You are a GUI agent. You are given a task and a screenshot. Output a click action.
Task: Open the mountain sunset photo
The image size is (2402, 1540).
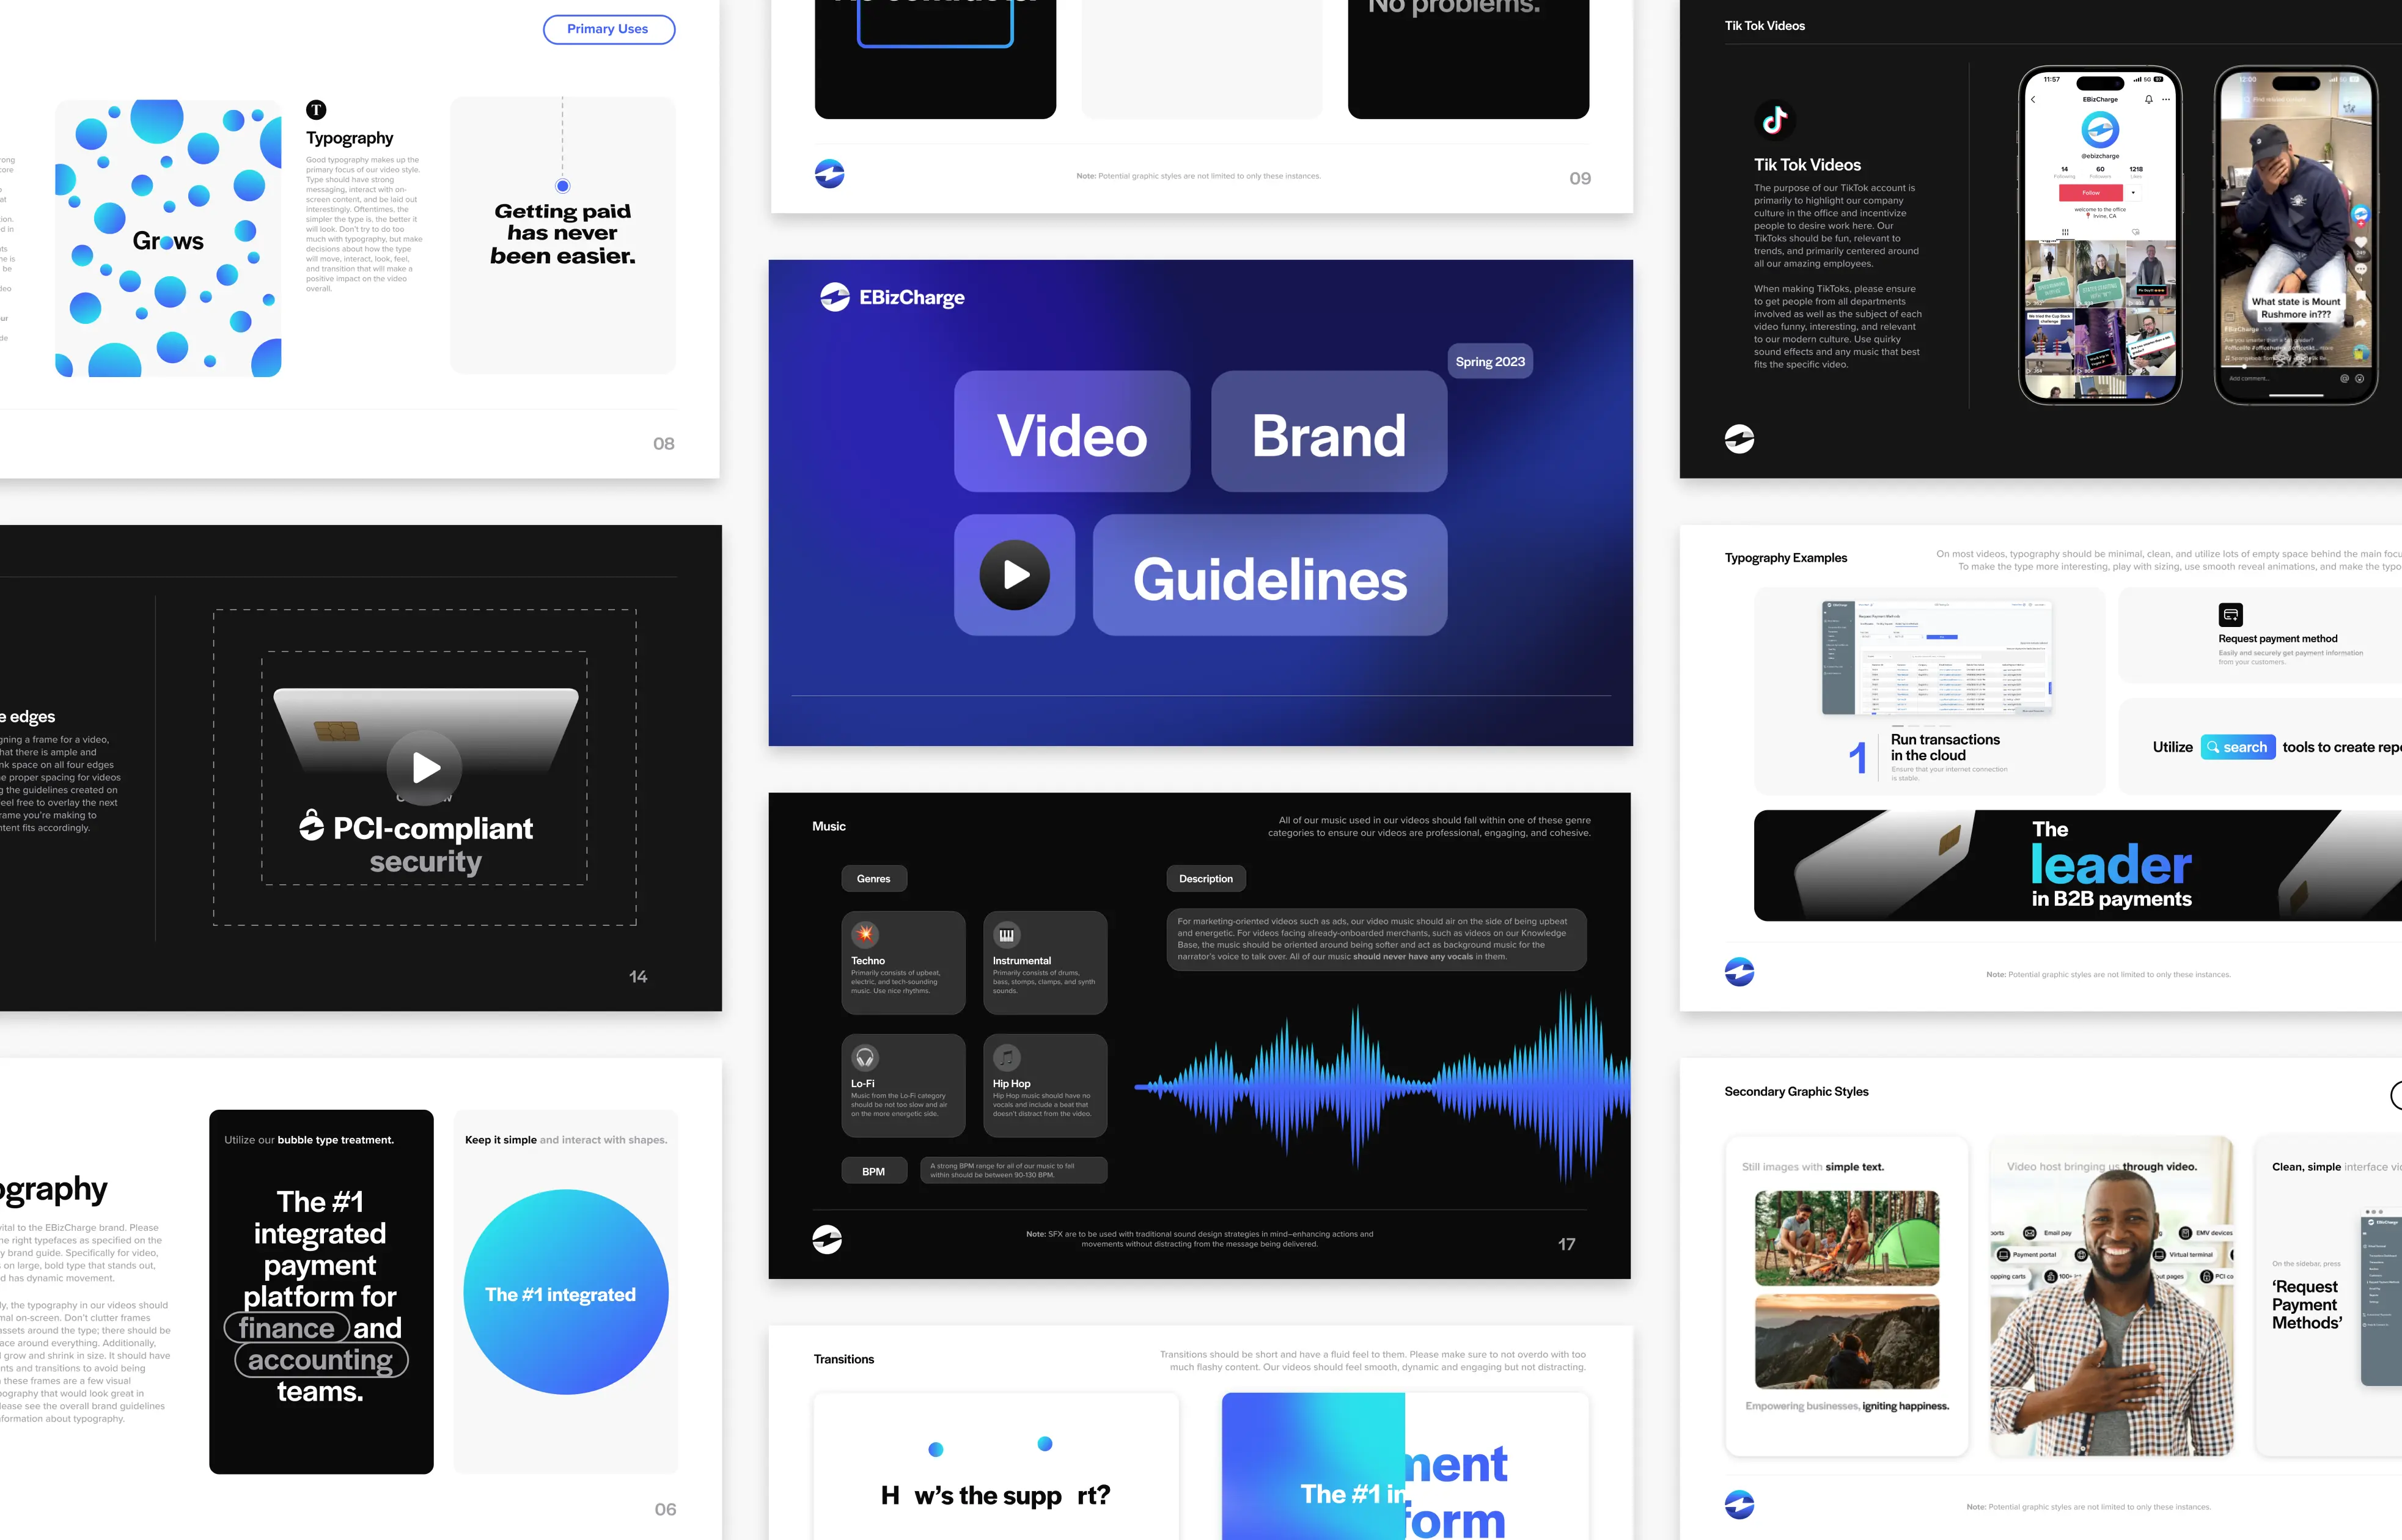point(1847,1342)
